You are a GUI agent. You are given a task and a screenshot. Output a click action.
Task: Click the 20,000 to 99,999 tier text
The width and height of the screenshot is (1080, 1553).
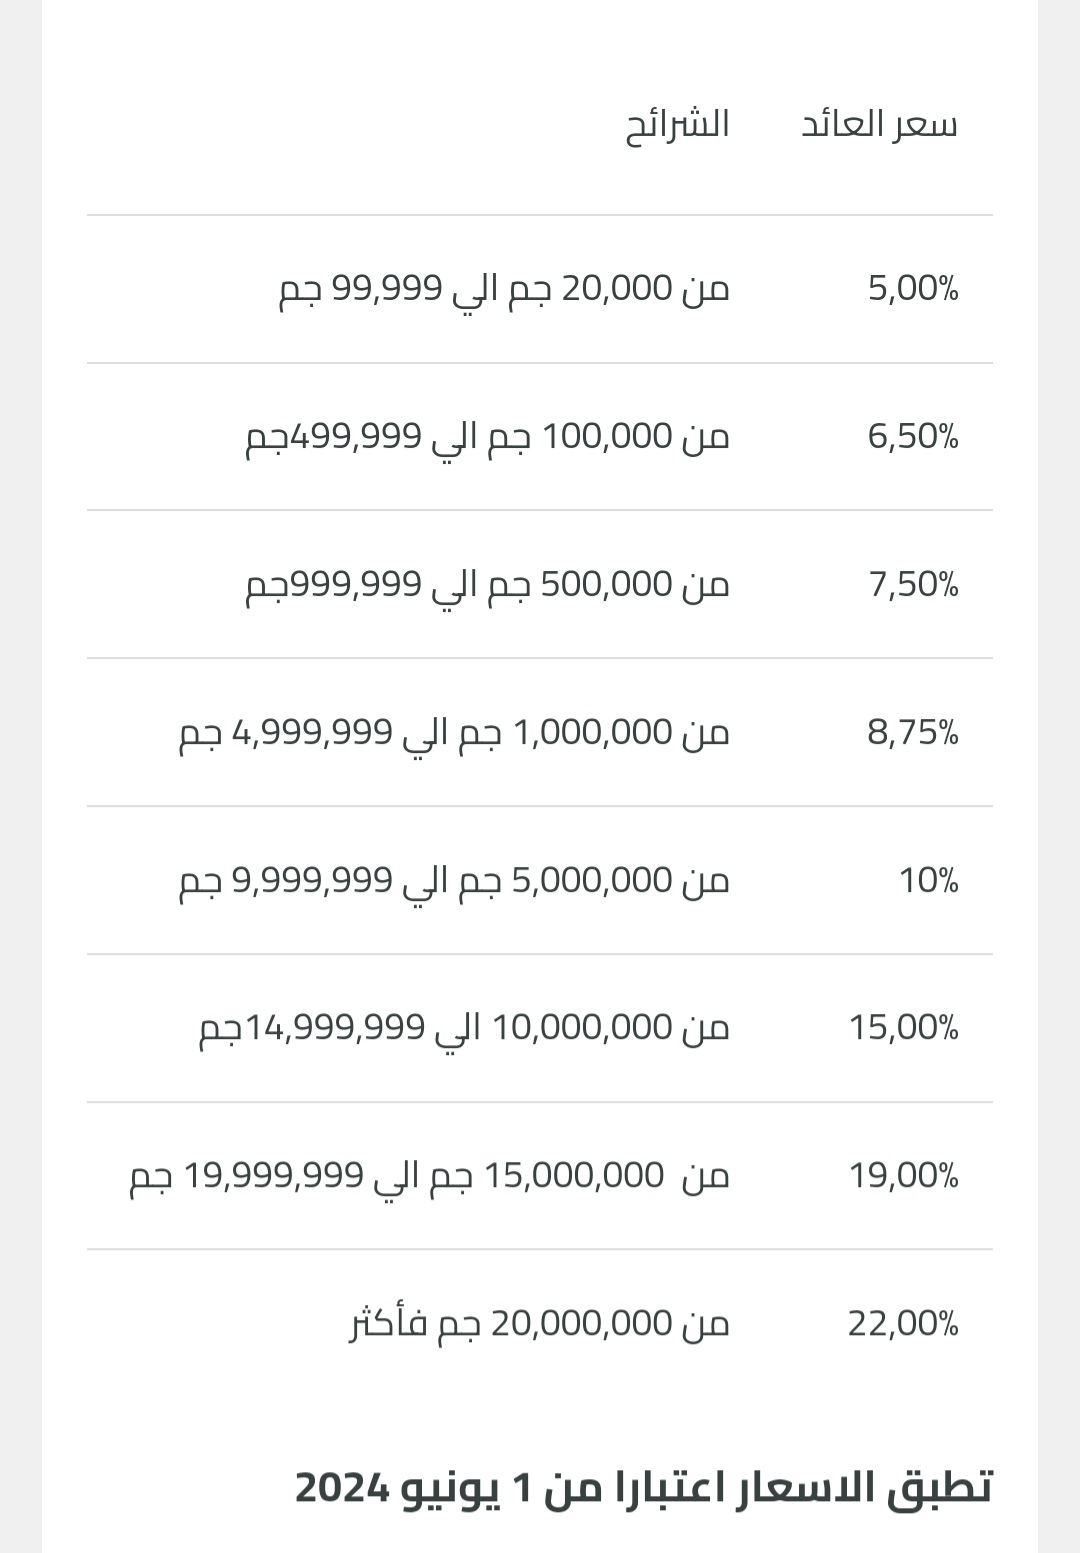coord(504,289)
